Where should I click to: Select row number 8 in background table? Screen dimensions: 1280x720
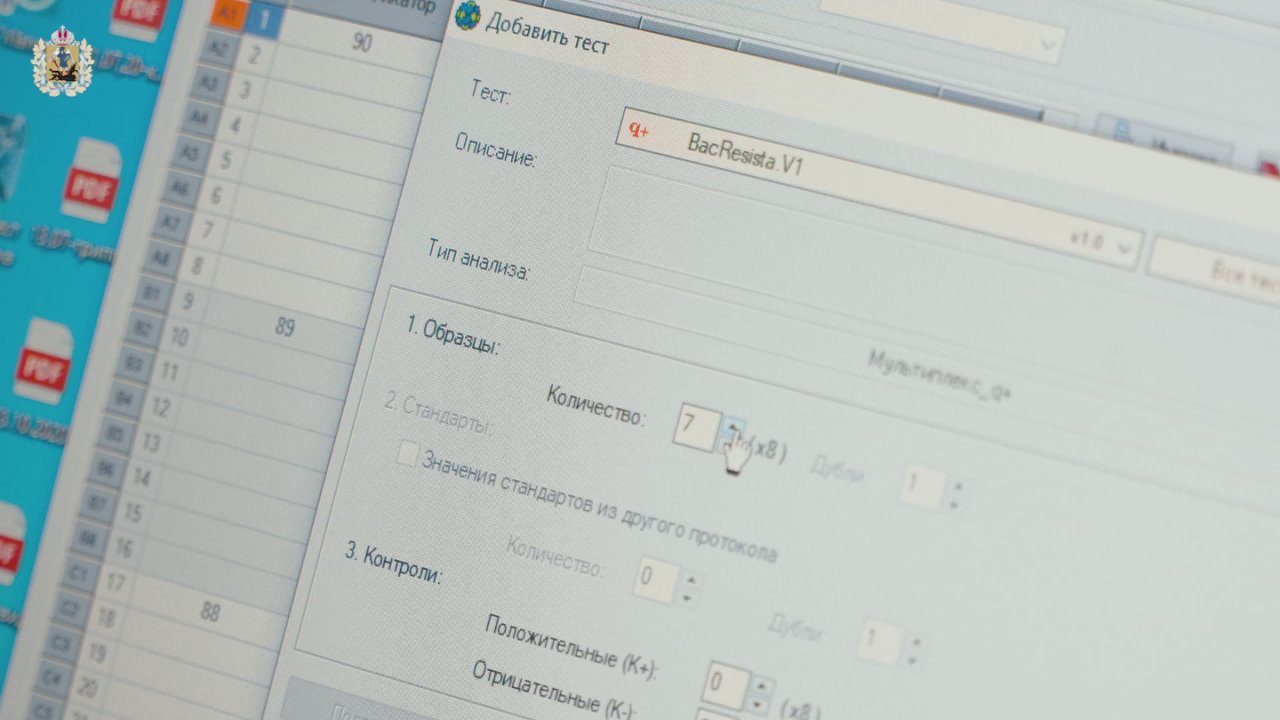[197, 266]
